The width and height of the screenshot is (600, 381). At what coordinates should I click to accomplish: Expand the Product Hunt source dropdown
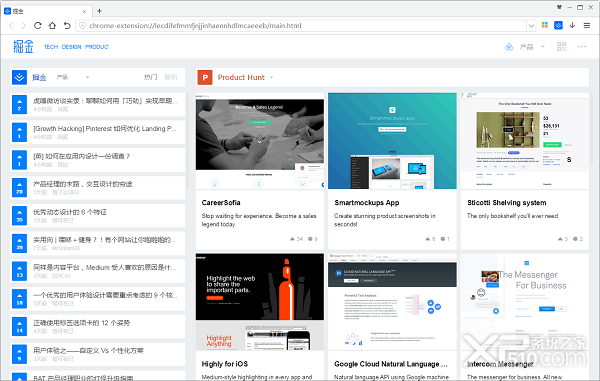click(x=272, y=77)
